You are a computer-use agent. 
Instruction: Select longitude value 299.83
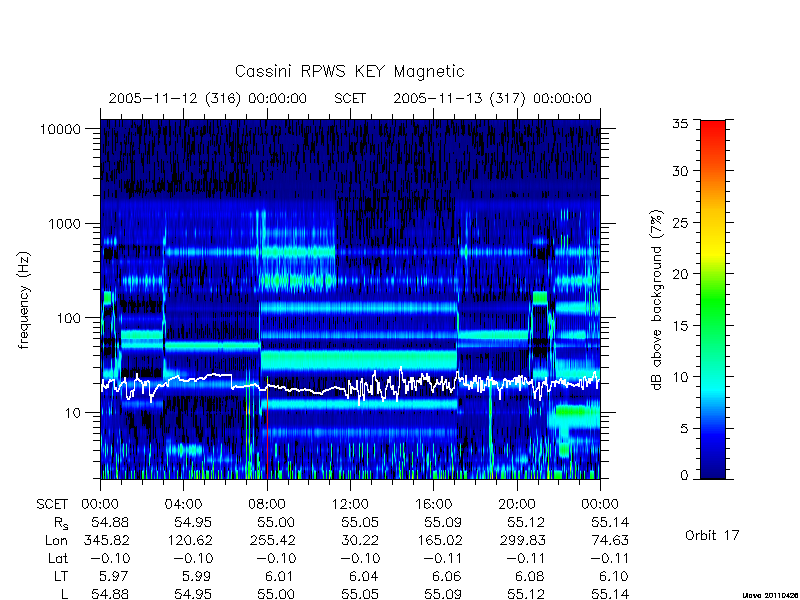click(522, 540)
